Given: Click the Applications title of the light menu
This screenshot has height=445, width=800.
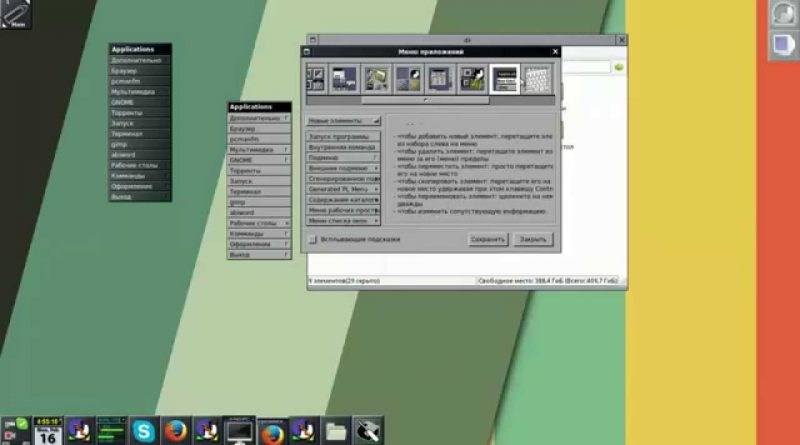Looking at the screenshot, I should [259, 107].
